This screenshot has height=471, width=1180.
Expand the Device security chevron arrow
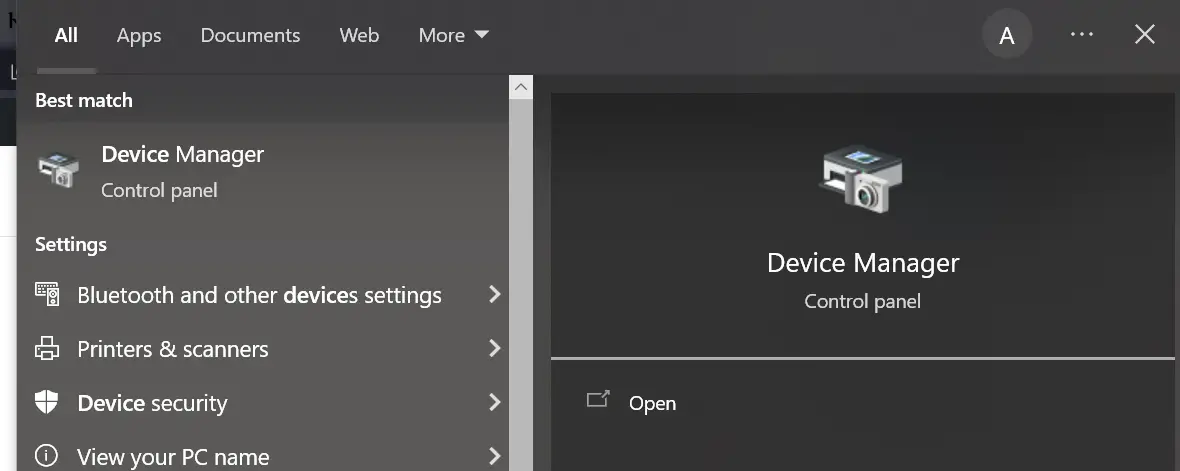coord(493,402)
